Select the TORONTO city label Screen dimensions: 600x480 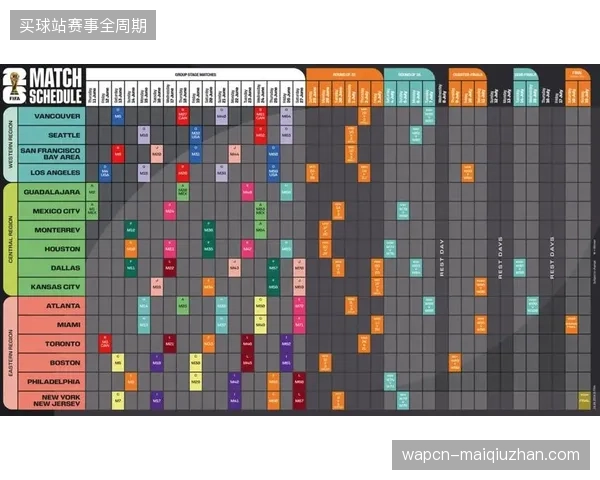[x=52, y=343]
